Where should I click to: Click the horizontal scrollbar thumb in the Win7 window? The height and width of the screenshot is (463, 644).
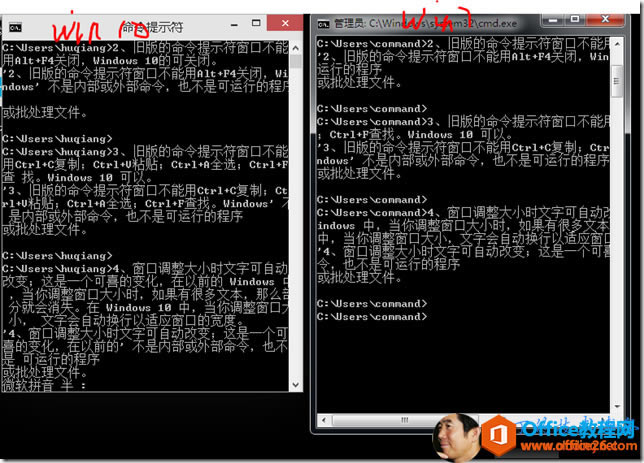(405, 420)
